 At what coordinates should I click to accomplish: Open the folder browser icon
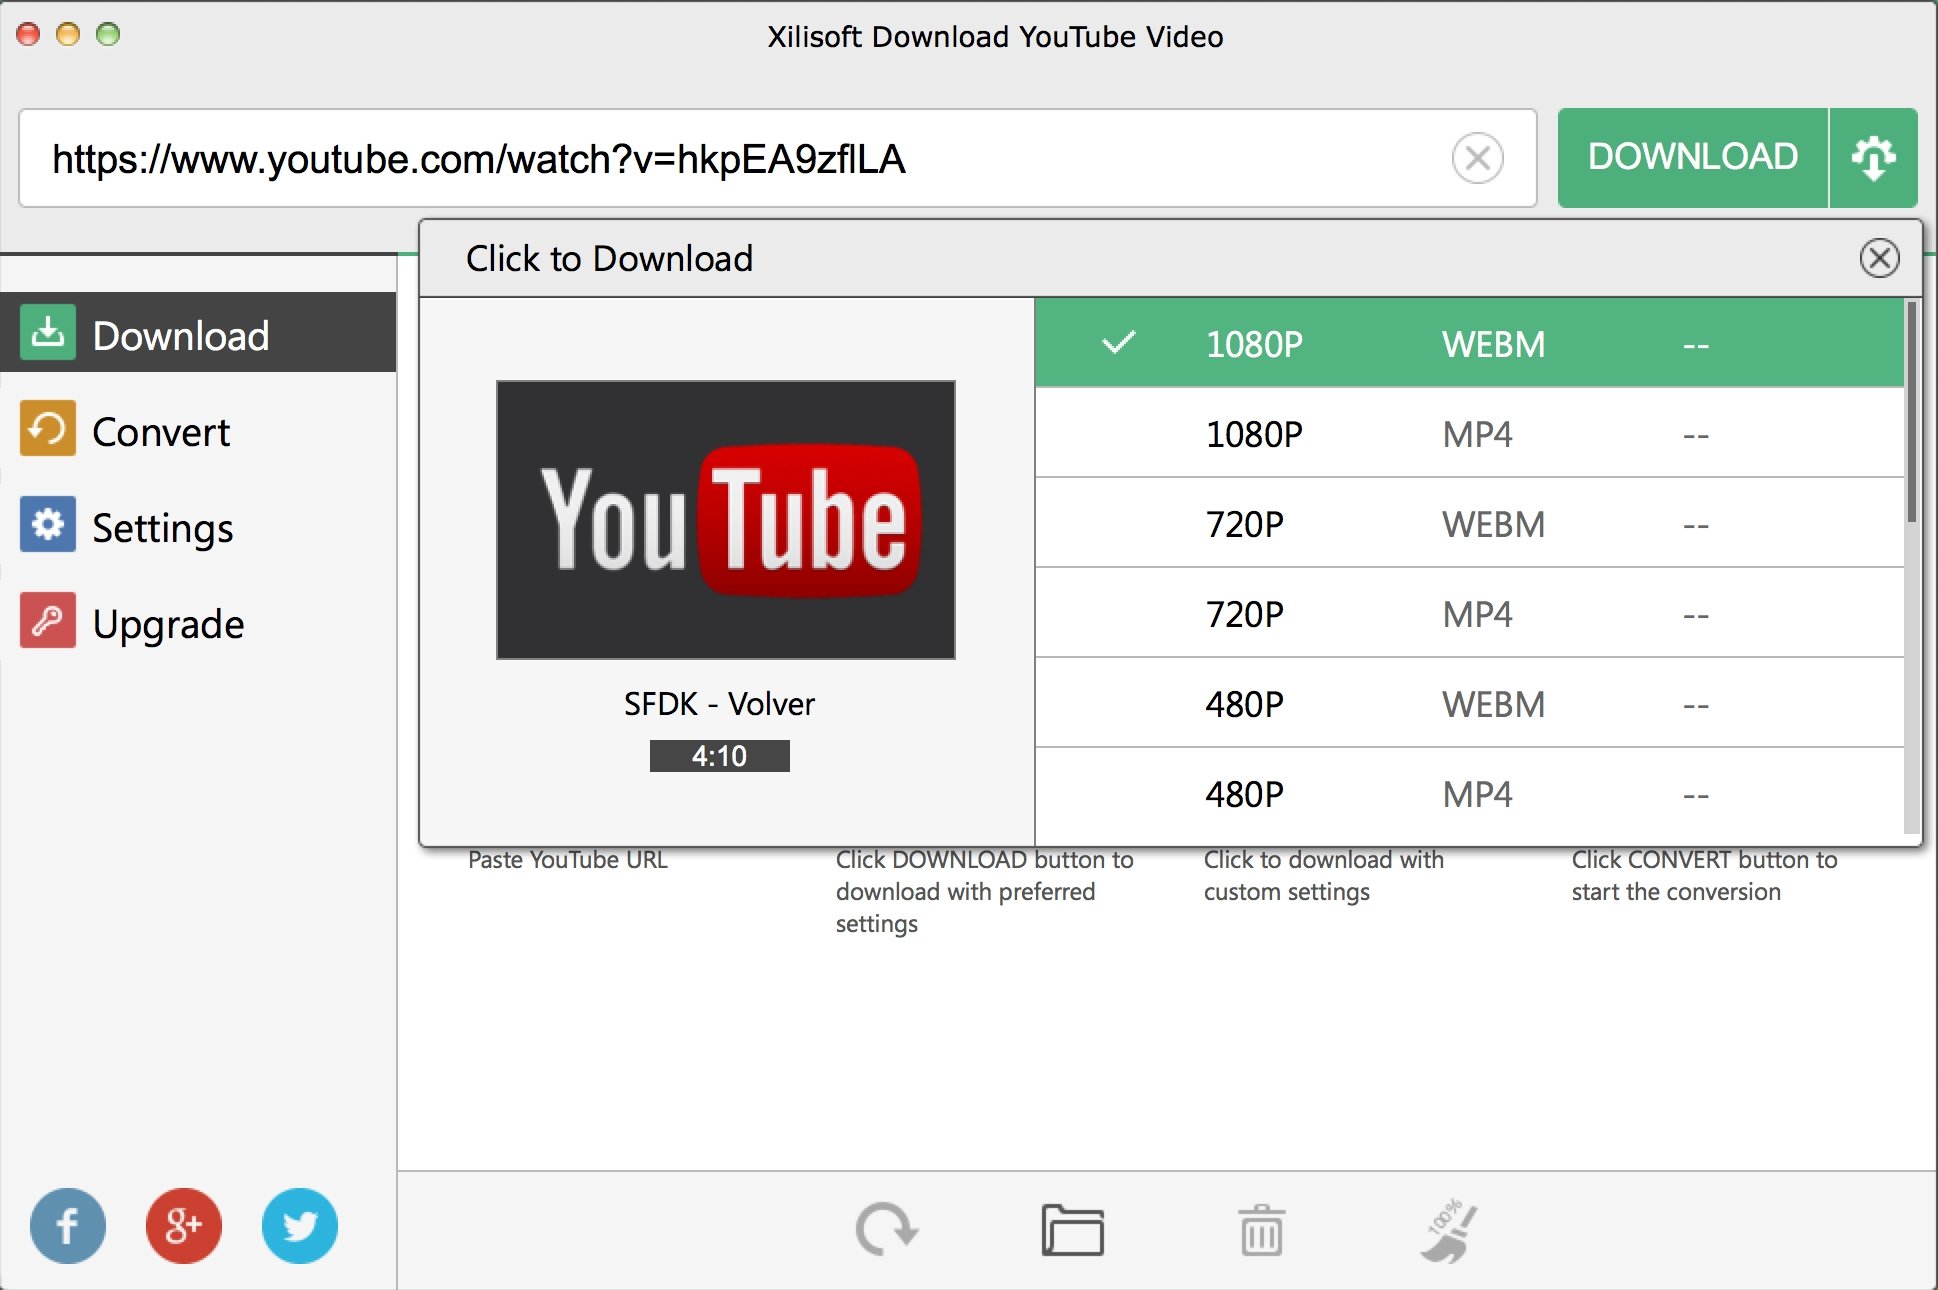pos(1073,1228)
